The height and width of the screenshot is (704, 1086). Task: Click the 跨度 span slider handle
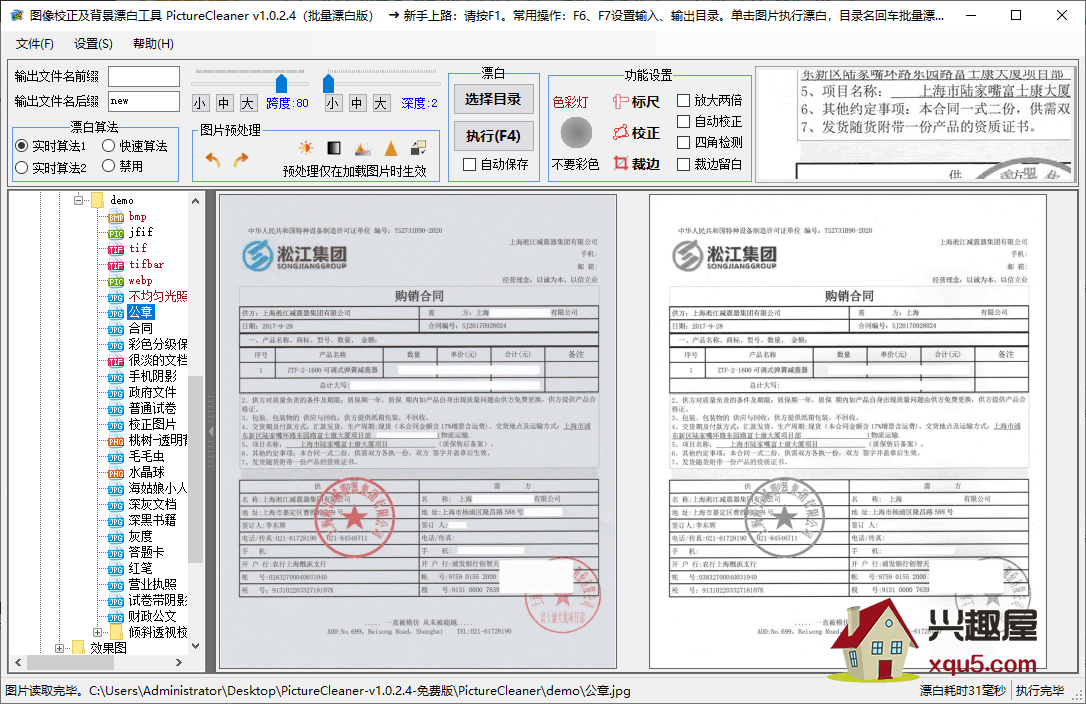[281, 83]
